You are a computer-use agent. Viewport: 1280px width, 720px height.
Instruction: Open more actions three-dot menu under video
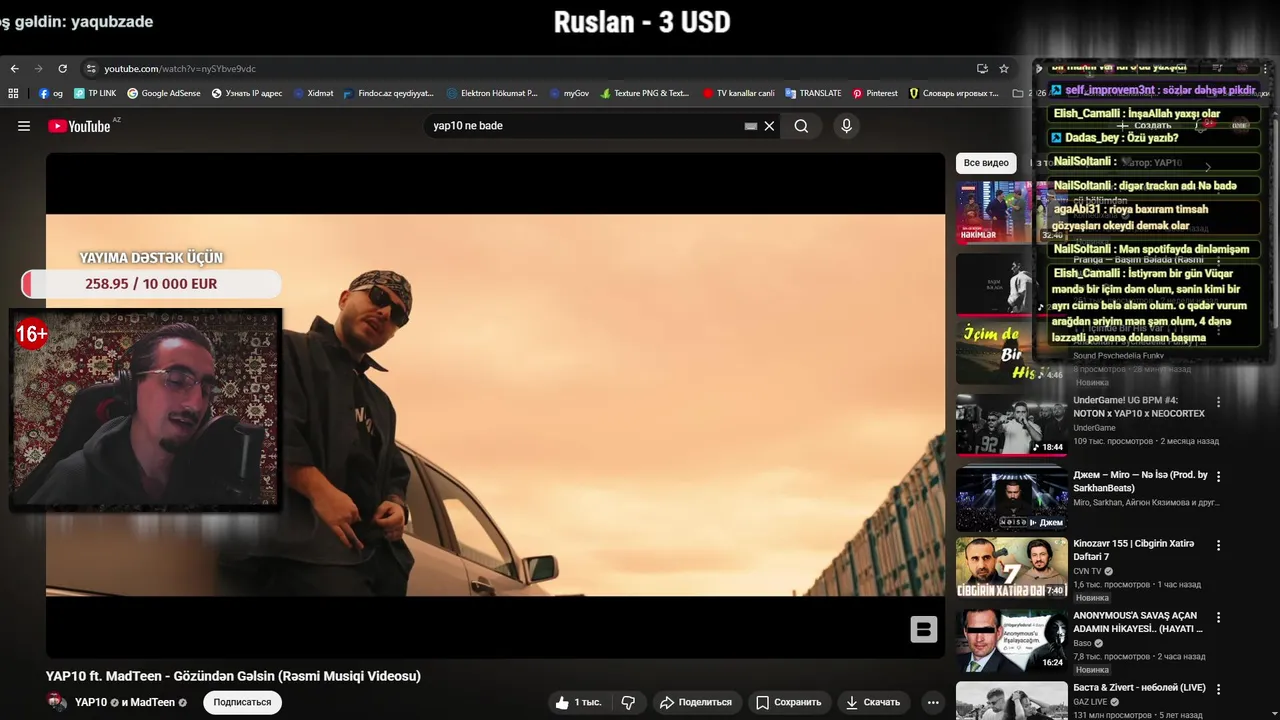click(933, 702)
